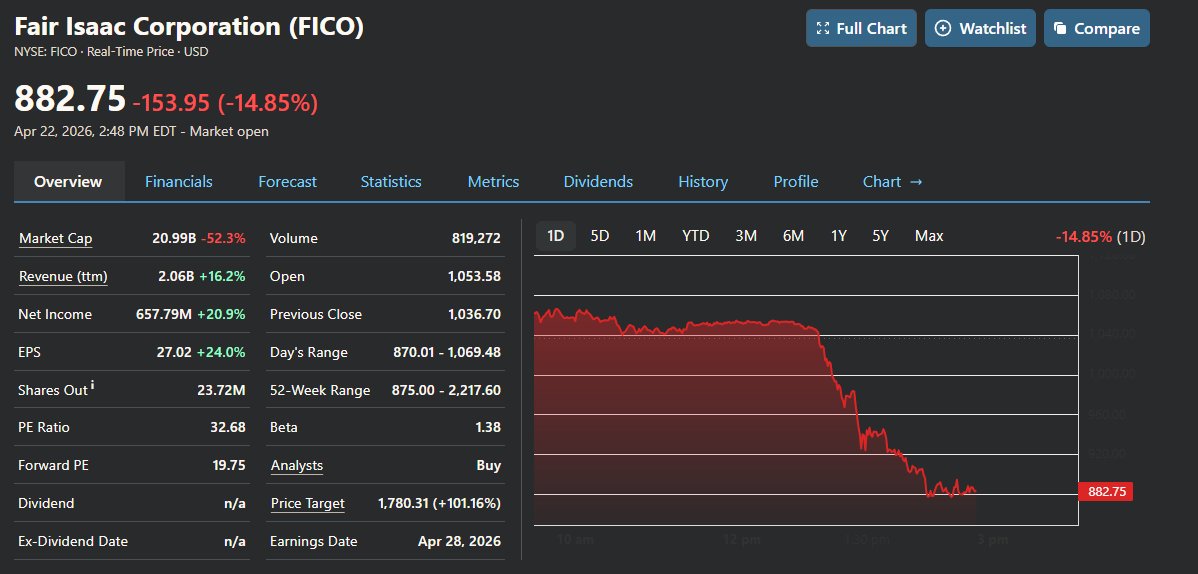Add FICO to Watchlist

[x=980, y=28]
